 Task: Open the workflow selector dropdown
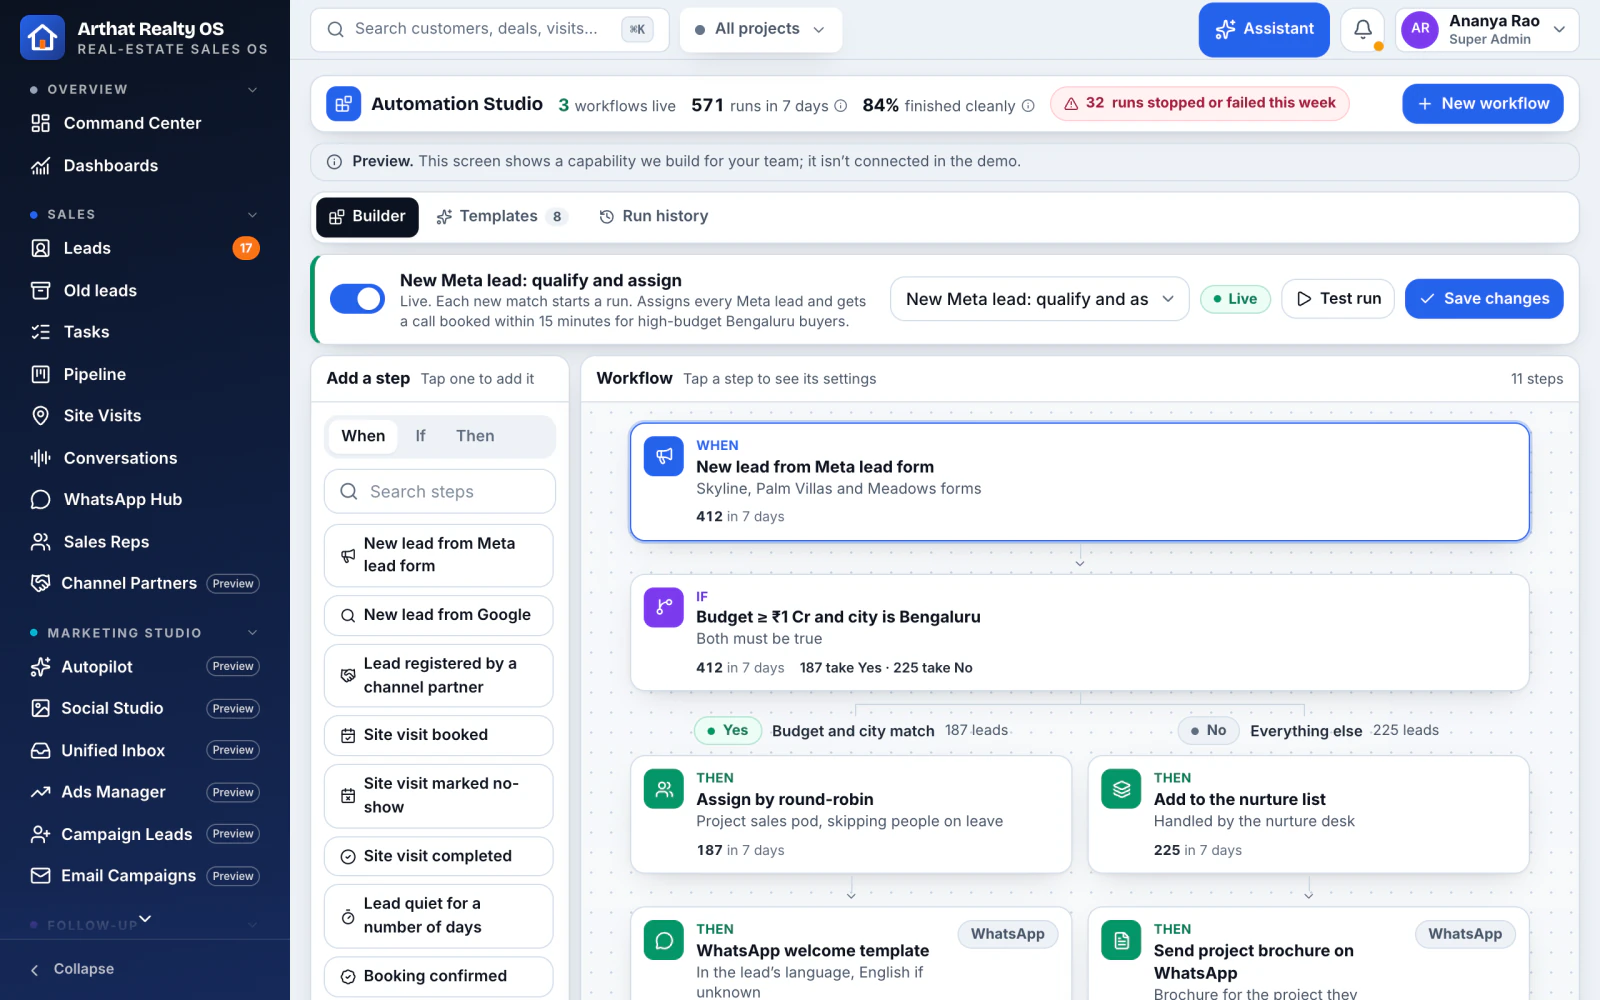tap(1039, 299)
